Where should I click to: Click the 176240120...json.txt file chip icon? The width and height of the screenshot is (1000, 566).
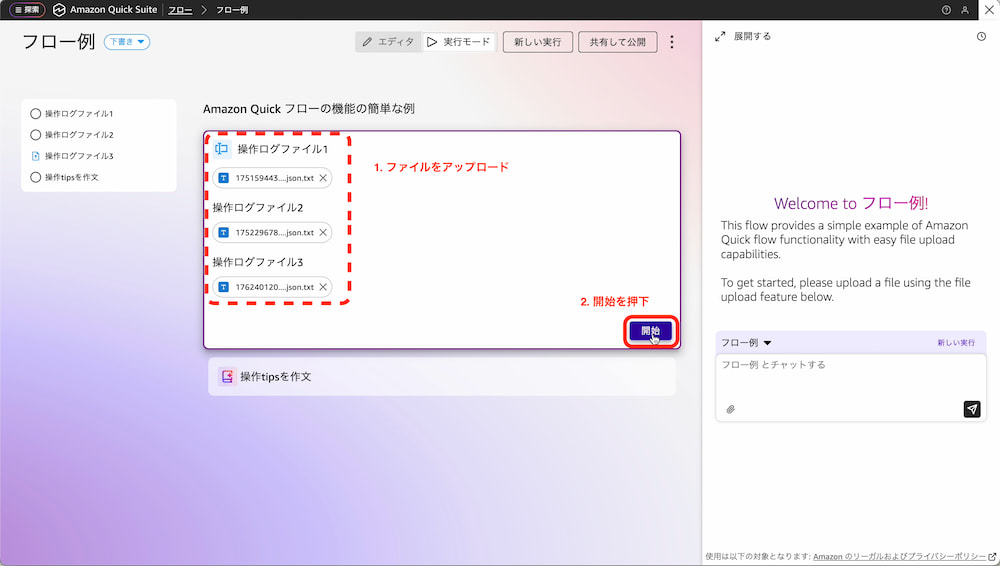pos(224,287)
